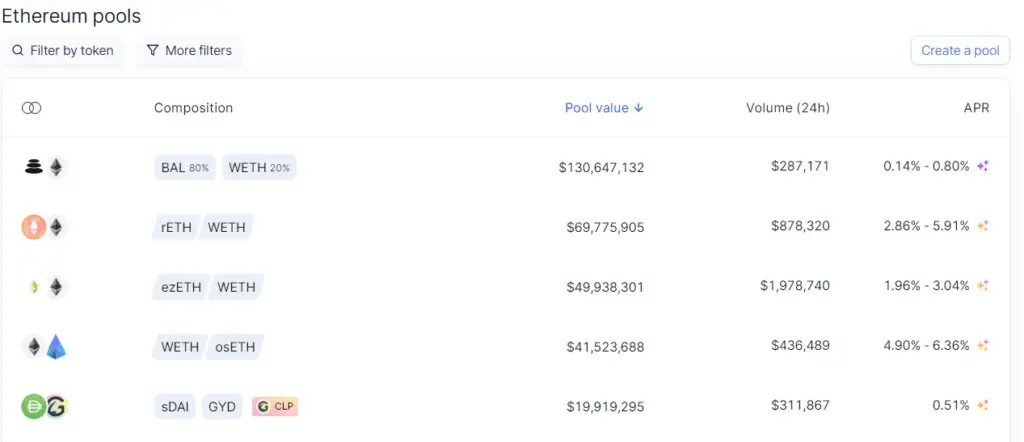
Task: Click the overlapping circles column header icon
Action: (x=31, y=108)
